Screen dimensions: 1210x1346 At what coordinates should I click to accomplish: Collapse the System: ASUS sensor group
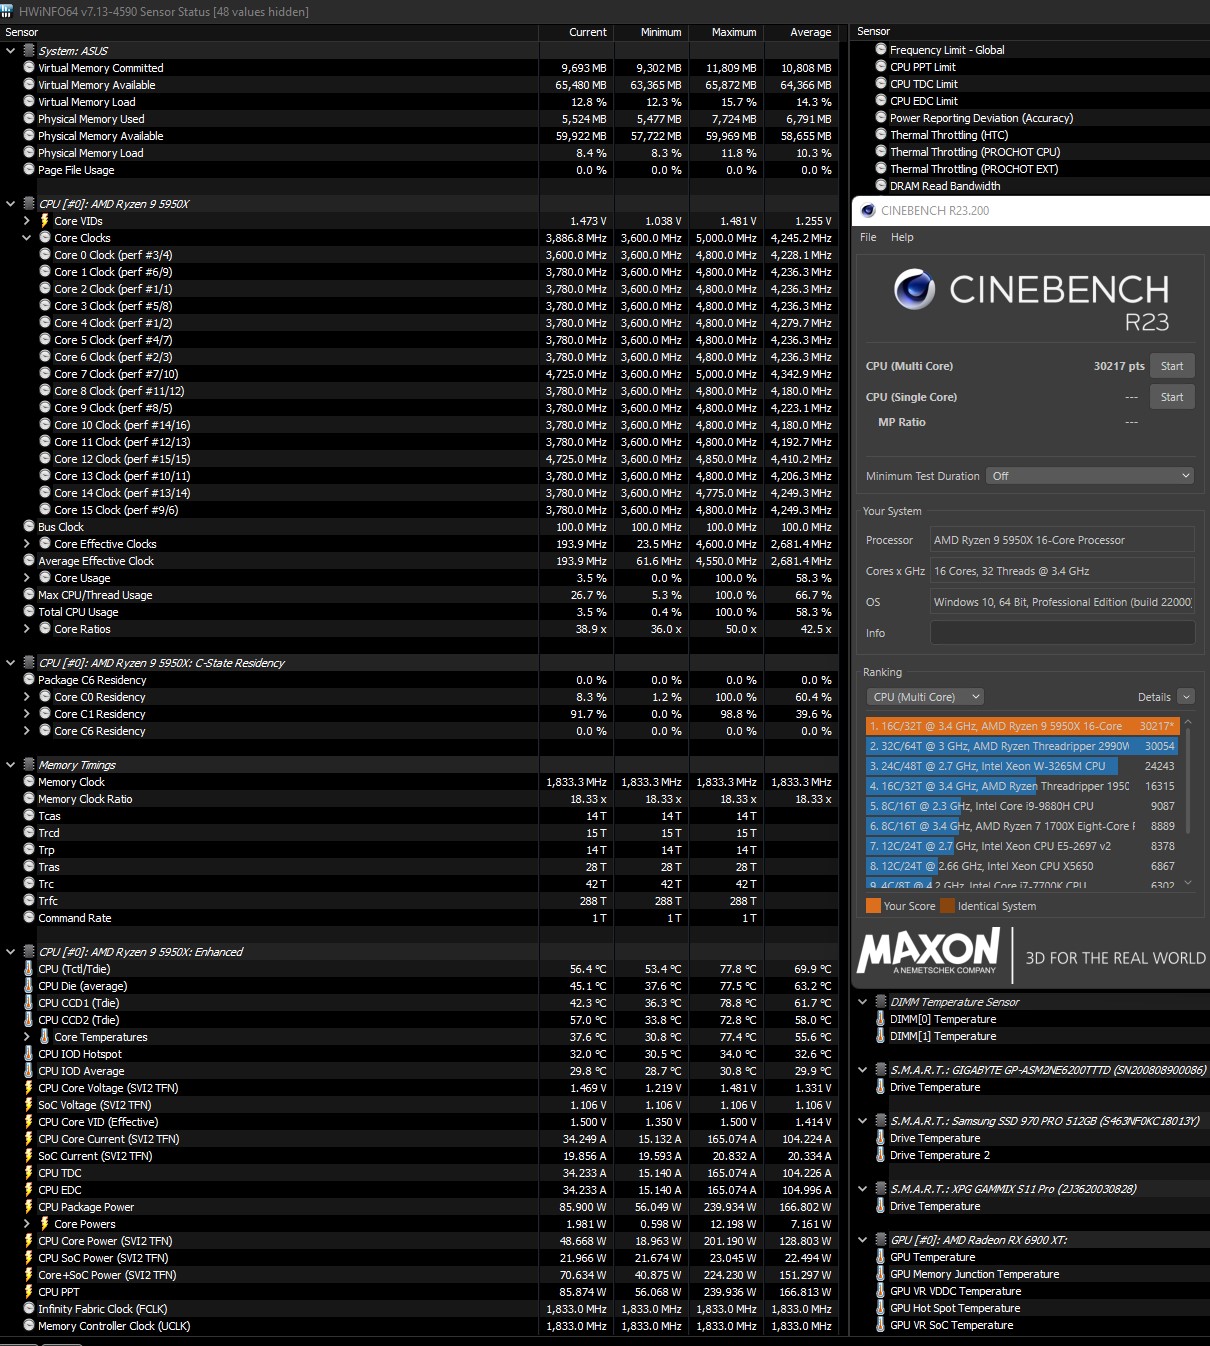pos(11,50)
